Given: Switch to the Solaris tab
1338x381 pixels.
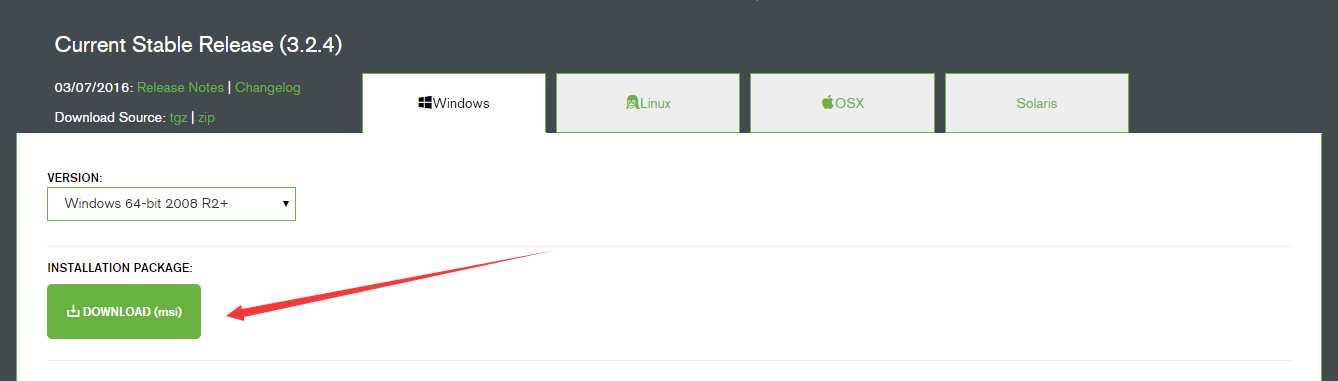Looking at the screenshot, I should (1036, 103).
